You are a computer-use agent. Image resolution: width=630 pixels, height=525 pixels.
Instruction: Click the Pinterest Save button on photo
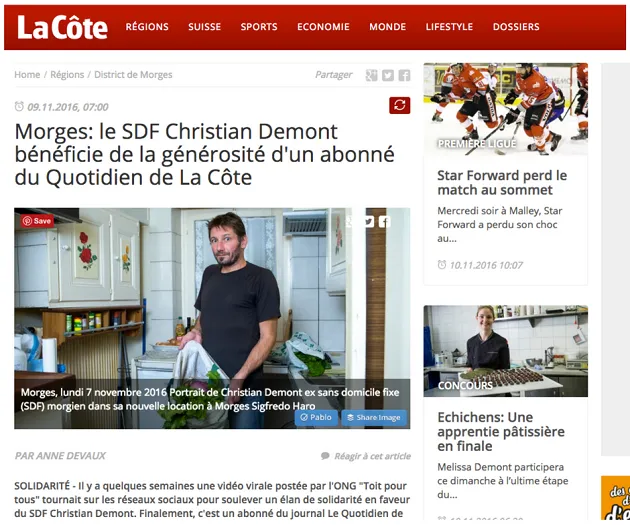37,221
